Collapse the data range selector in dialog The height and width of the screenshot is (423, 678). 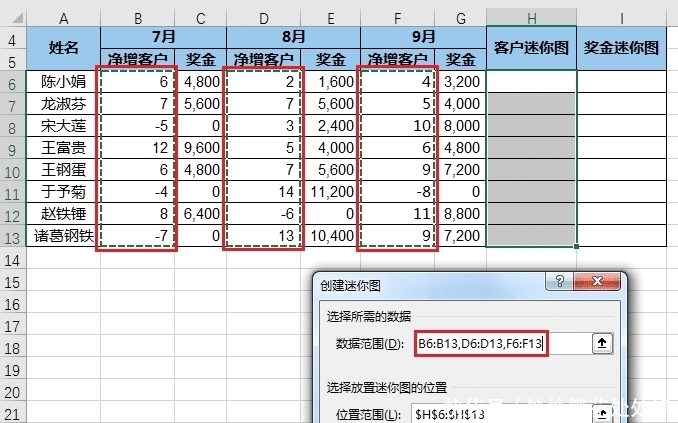coord(602,344)
